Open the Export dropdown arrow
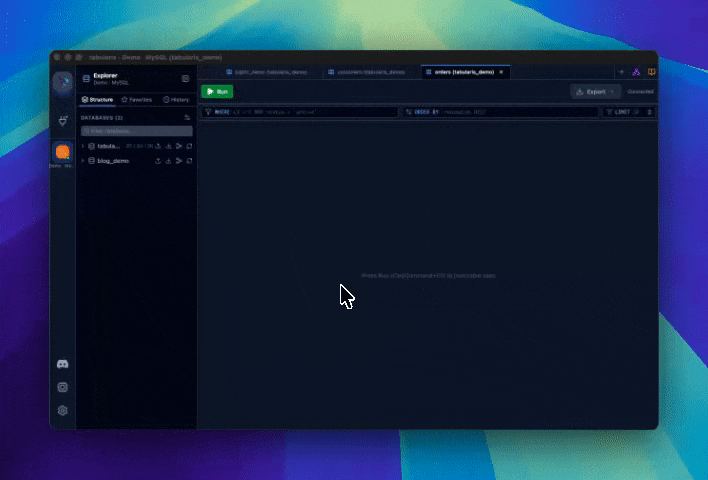This screenshot has height=480, width=708. coord(612,92)
